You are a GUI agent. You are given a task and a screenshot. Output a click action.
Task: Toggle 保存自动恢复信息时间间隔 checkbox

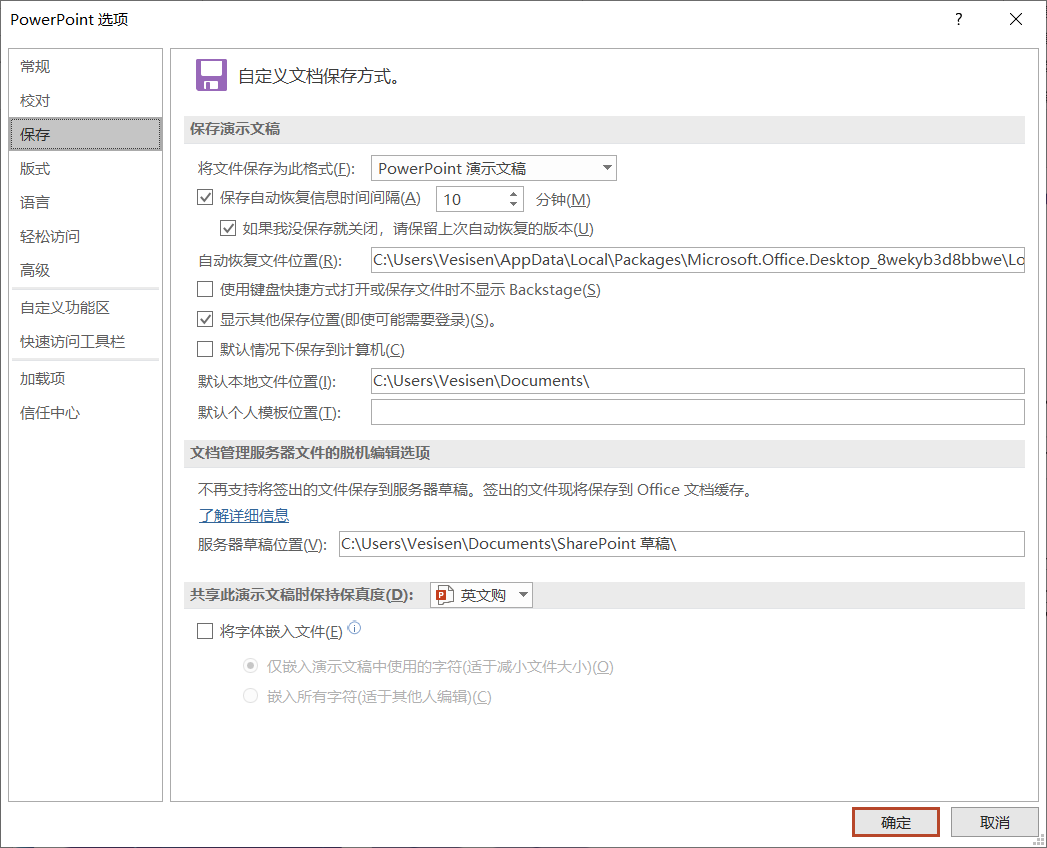coord(205,198)
